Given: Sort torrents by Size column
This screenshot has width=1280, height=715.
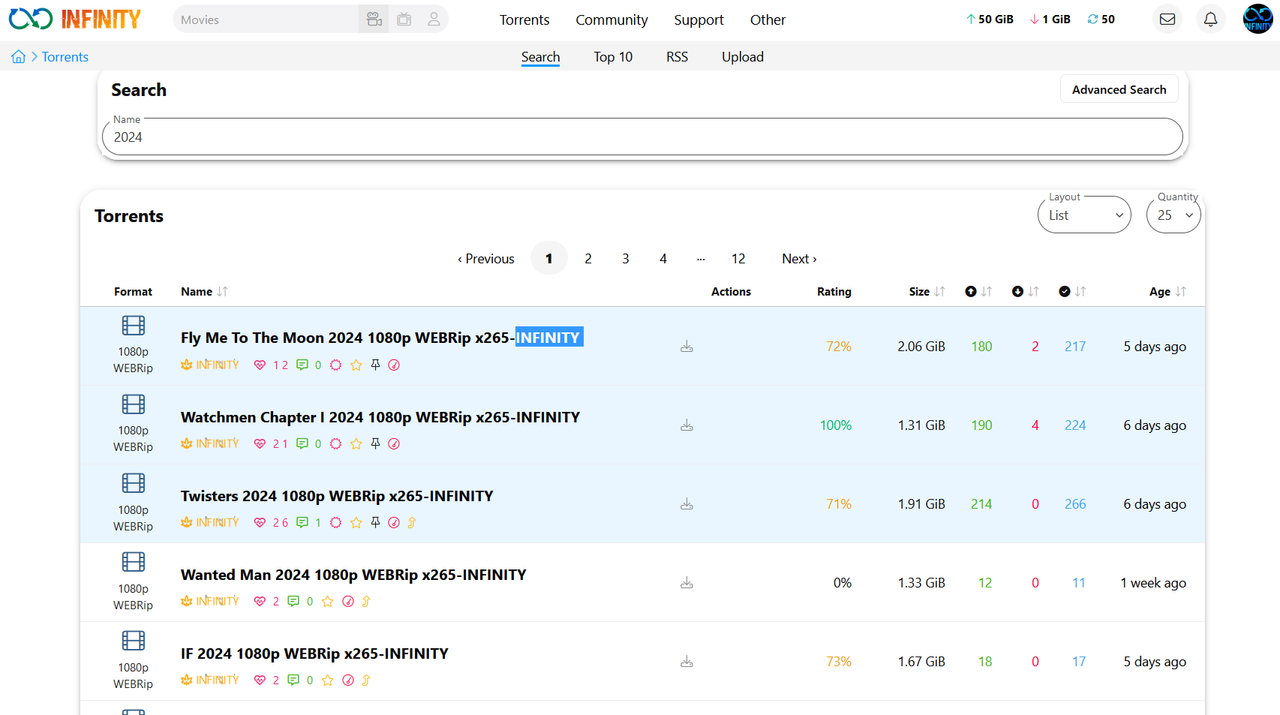Looking at the screenshot, I should (x=927, y=292).
